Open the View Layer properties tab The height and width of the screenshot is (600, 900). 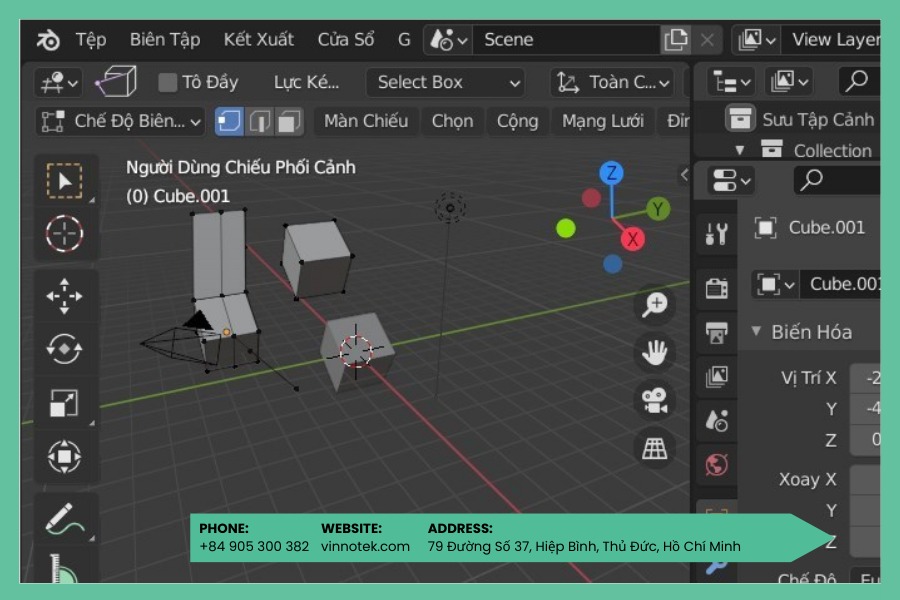[716, 377]
